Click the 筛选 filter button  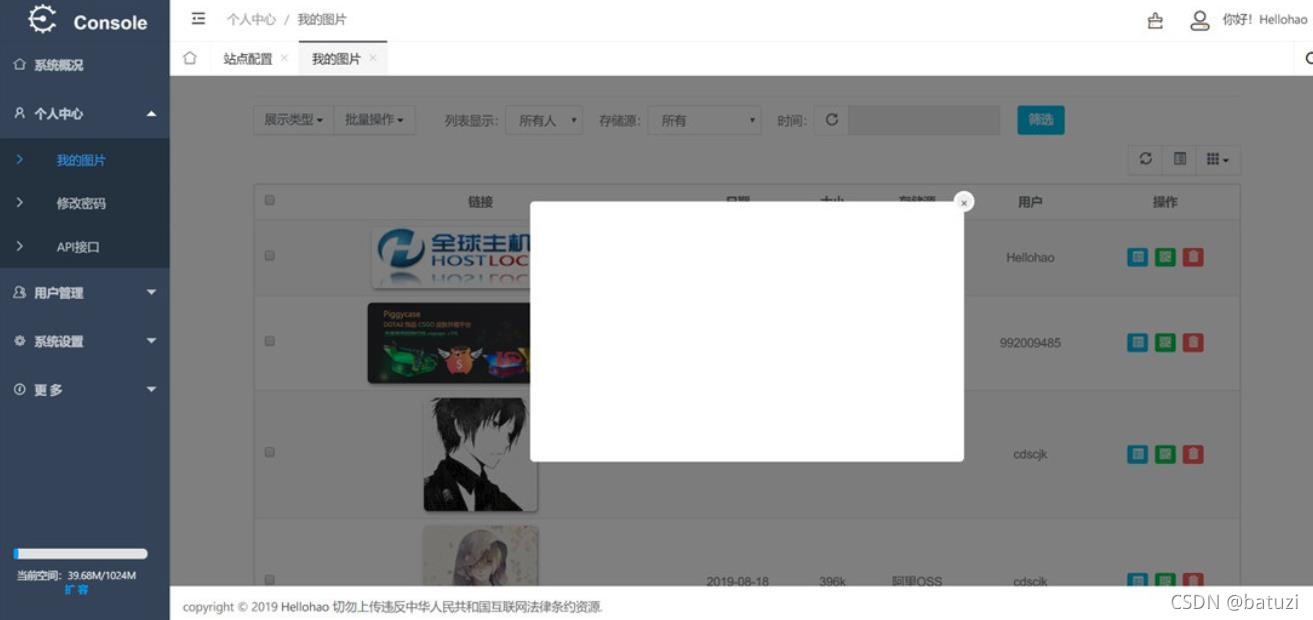[x=1041, y=120]
